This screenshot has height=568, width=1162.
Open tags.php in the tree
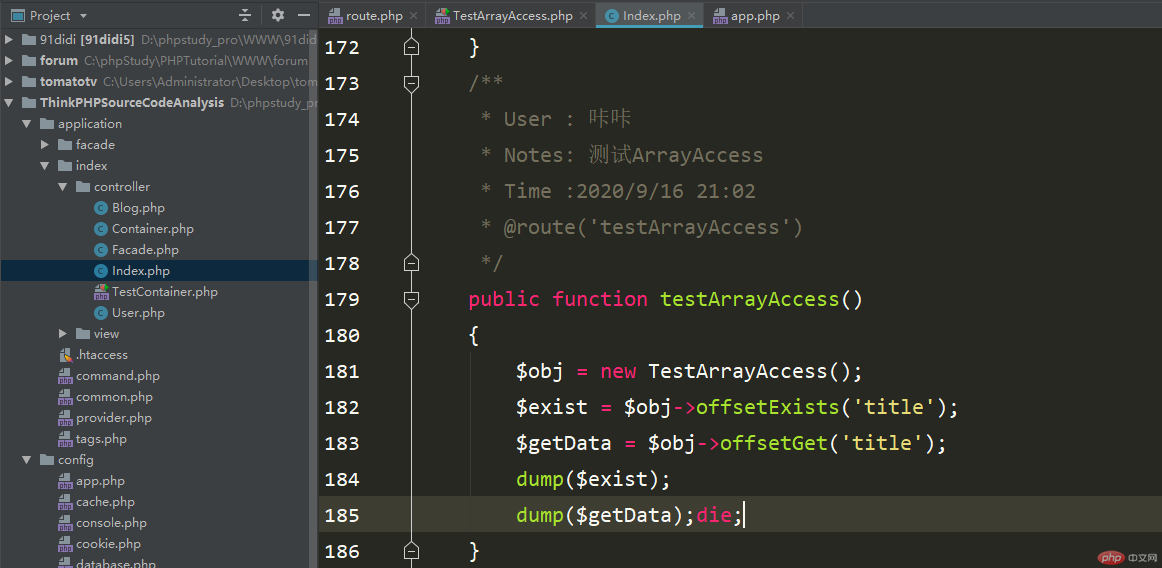coord(101,439)
